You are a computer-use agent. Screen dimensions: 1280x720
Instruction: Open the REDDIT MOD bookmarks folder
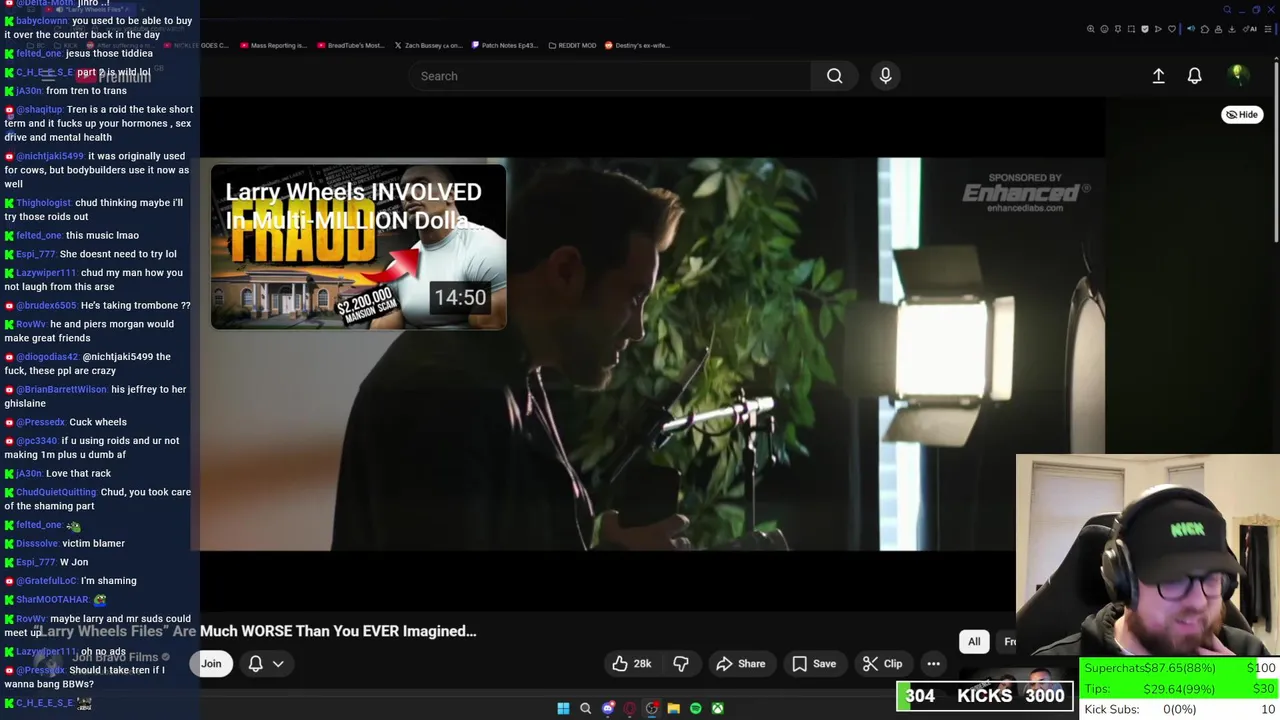tap(572, 45)
